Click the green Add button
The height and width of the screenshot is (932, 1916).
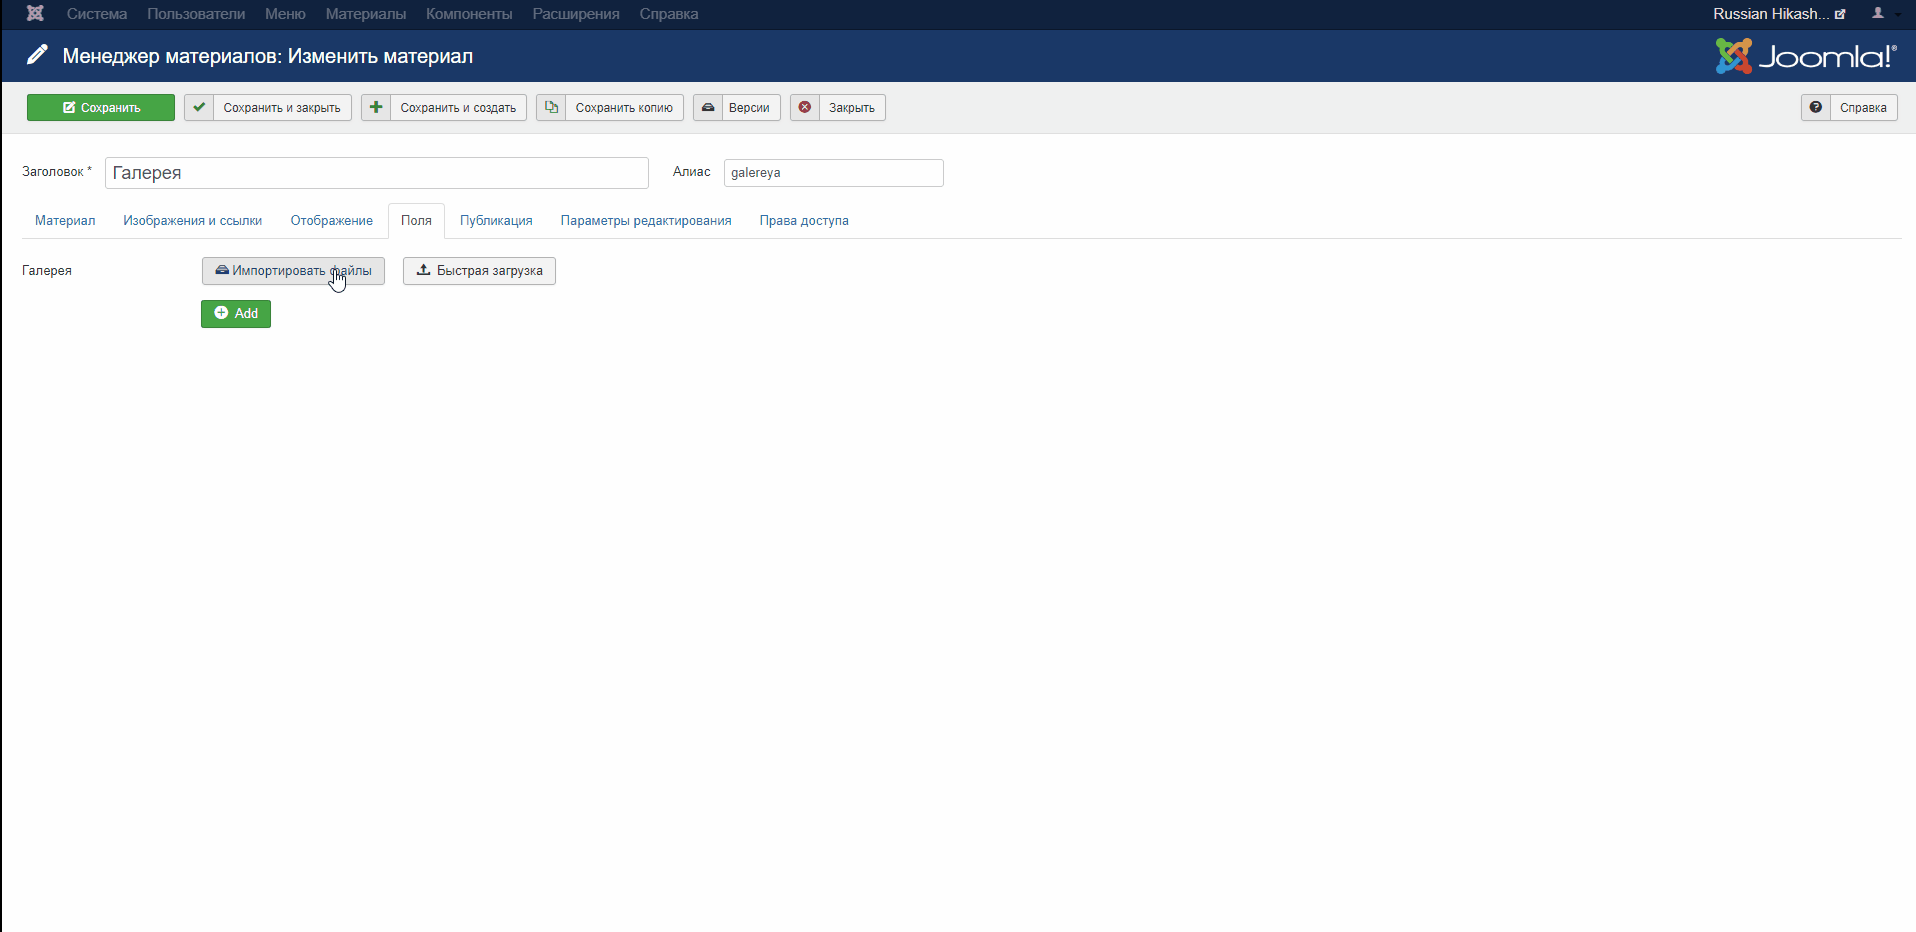click(x=236, y=314)
